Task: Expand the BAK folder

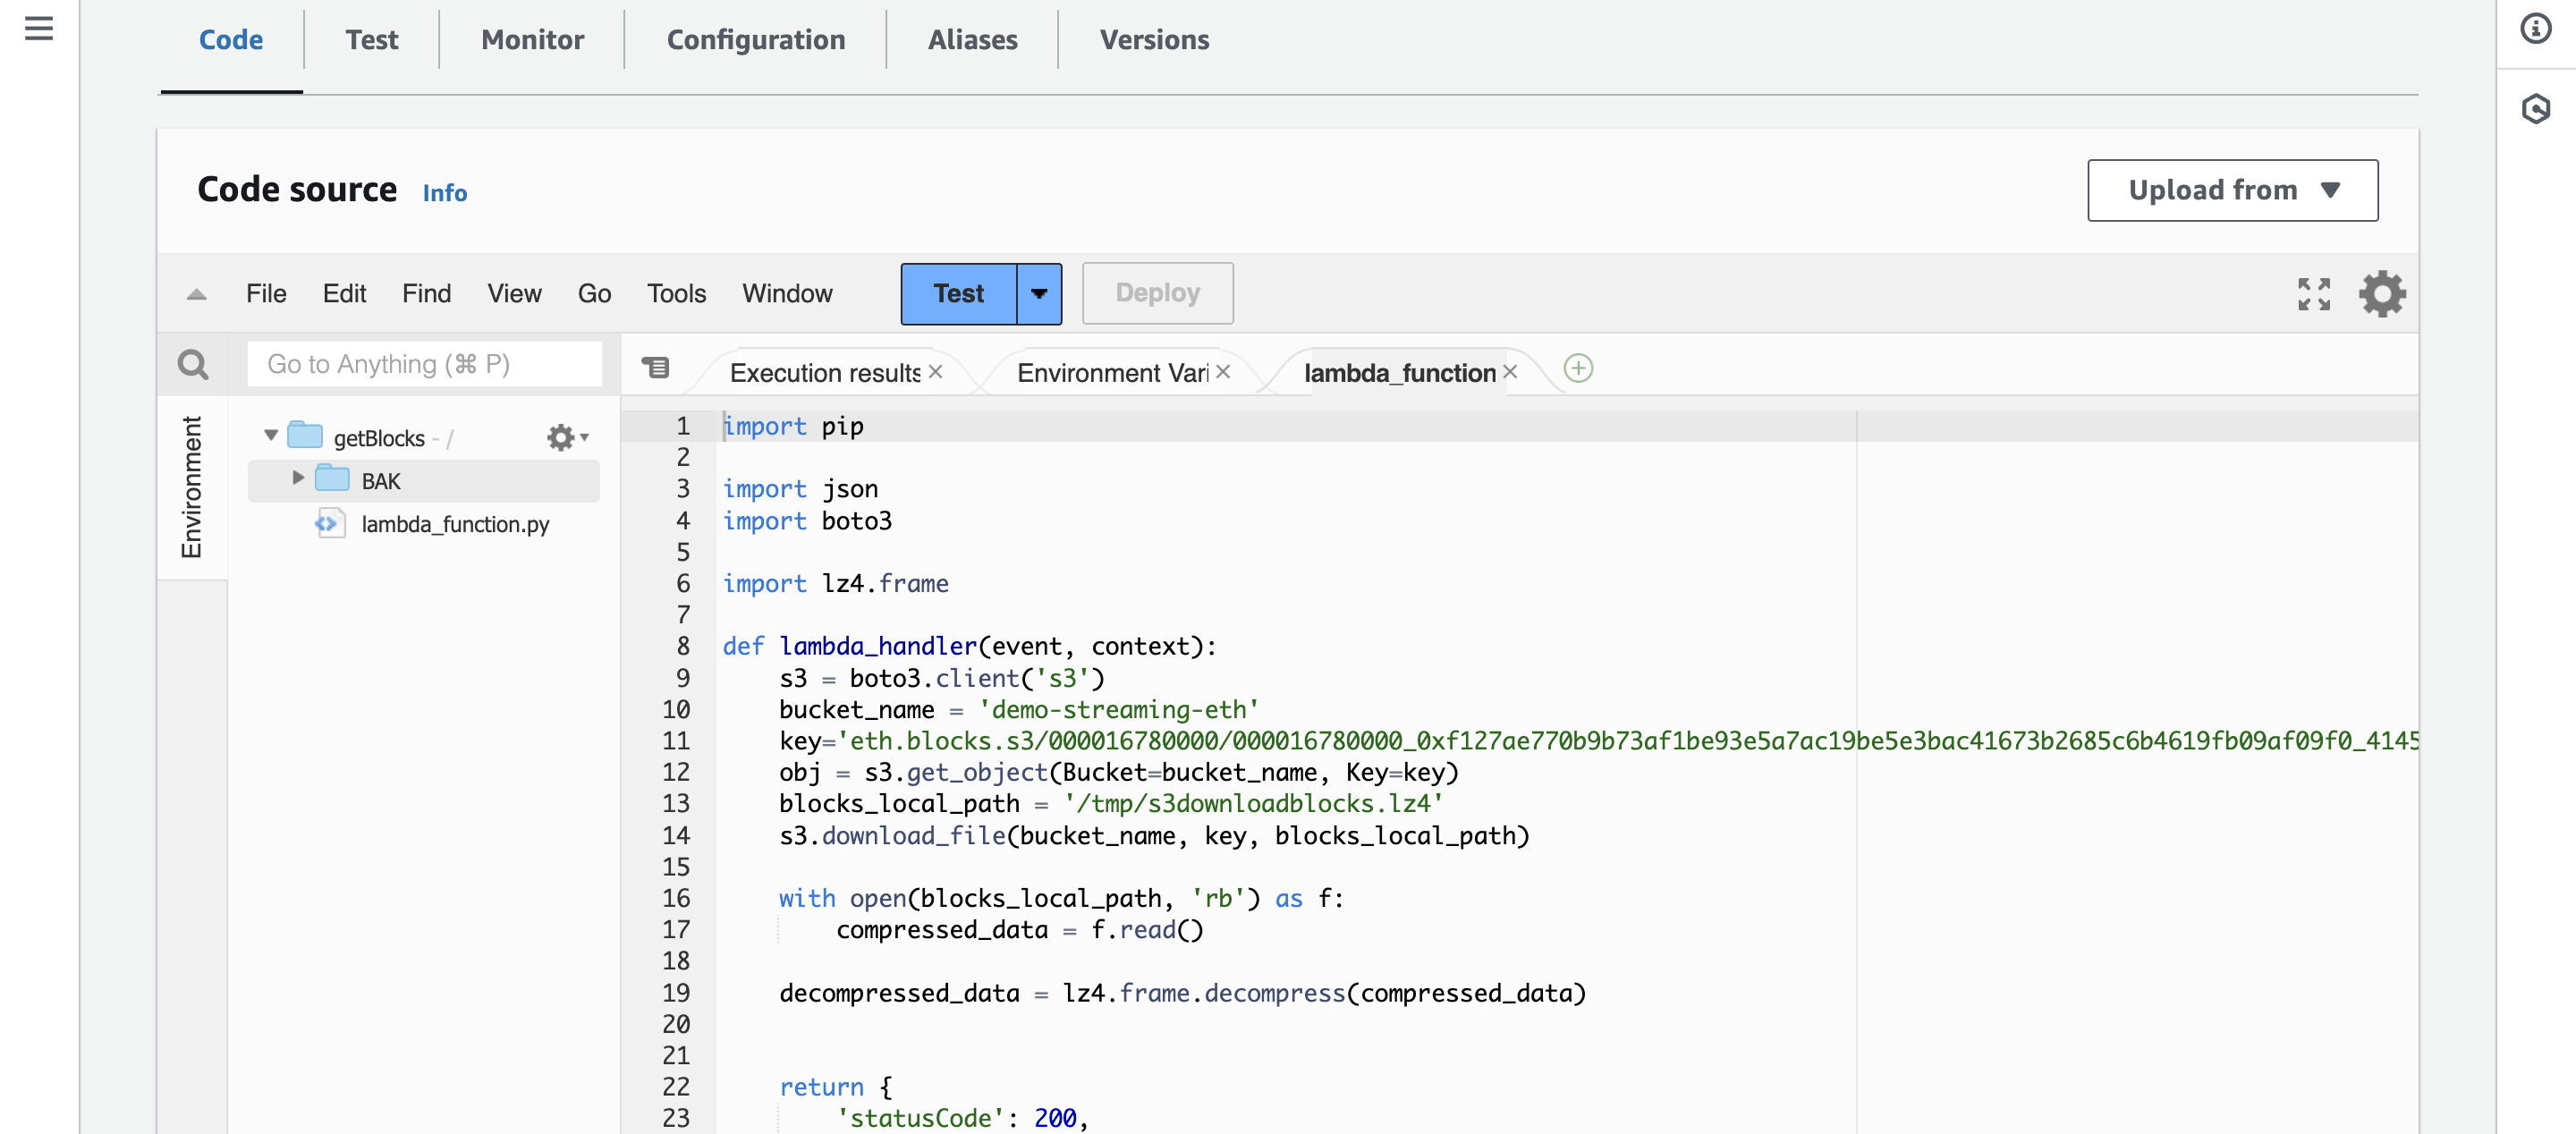Action: point(298,478)
